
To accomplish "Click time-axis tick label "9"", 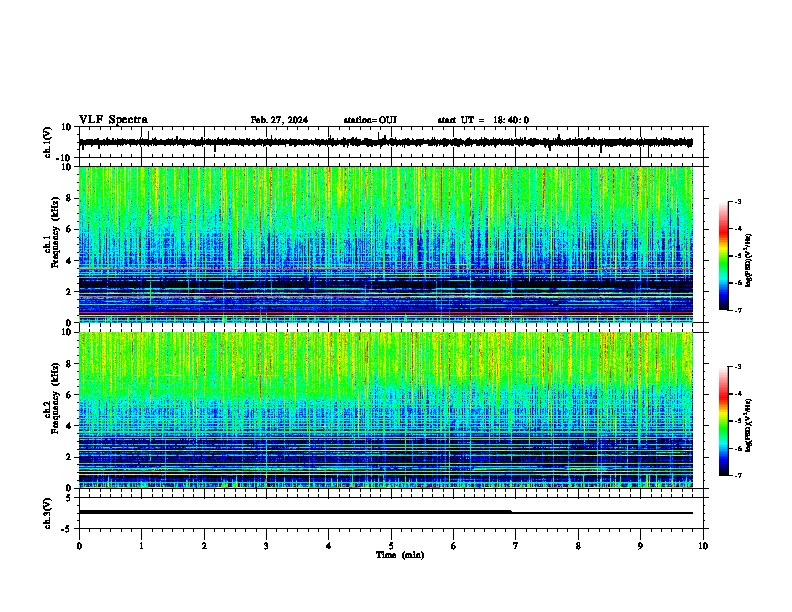I will (x=640, y=546).
